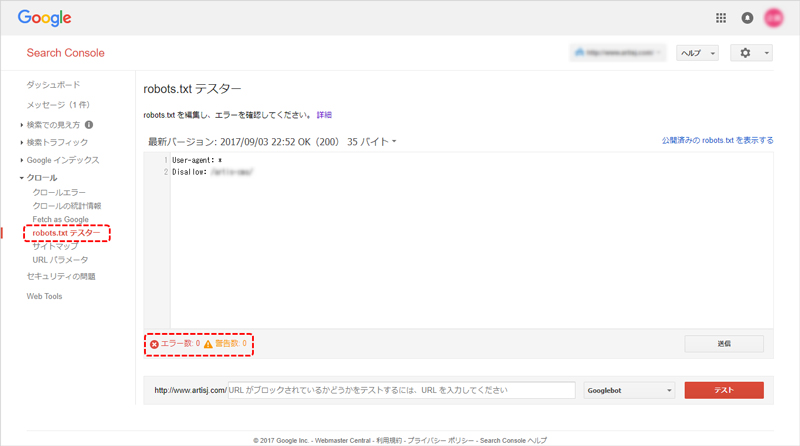Screen dimensions: 800x446
Task: Click the 詳細 link
Action: 324,115
